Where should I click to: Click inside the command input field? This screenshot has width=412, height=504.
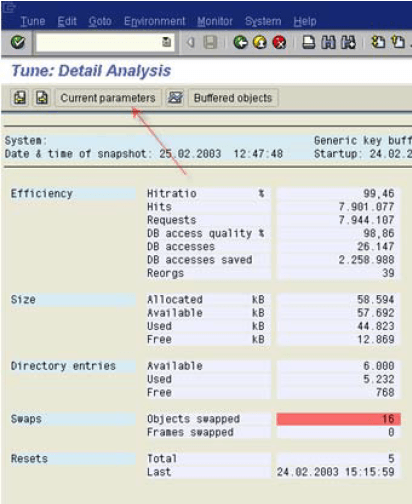[99, 42]
